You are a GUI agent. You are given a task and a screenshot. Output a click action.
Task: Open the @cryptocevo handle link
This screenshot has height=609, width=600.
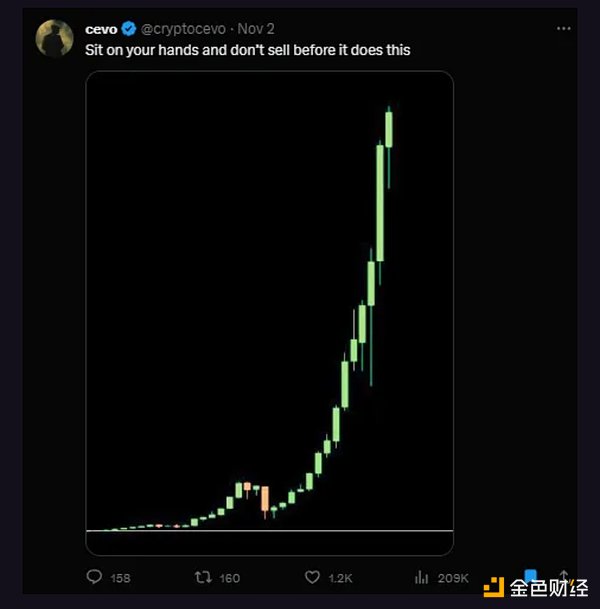183,29
